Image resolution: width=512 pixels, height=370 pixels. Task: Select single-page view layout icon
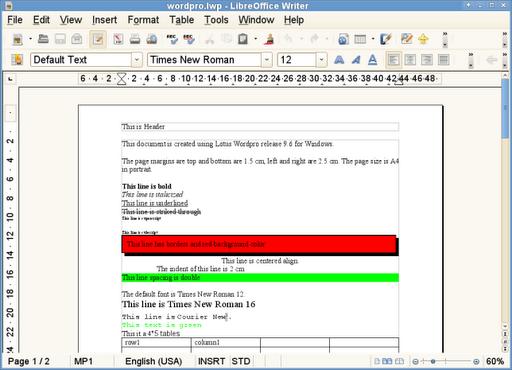377,361
